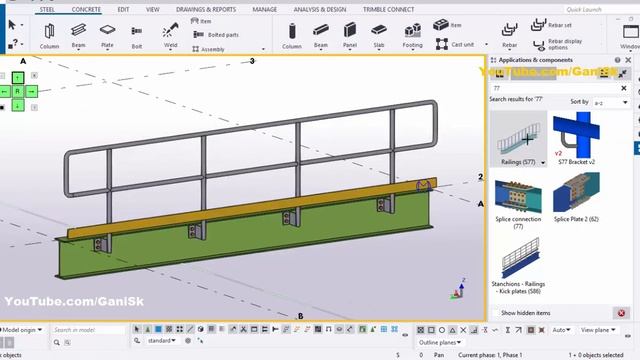Click the green R view reset button

coord(18,91)
